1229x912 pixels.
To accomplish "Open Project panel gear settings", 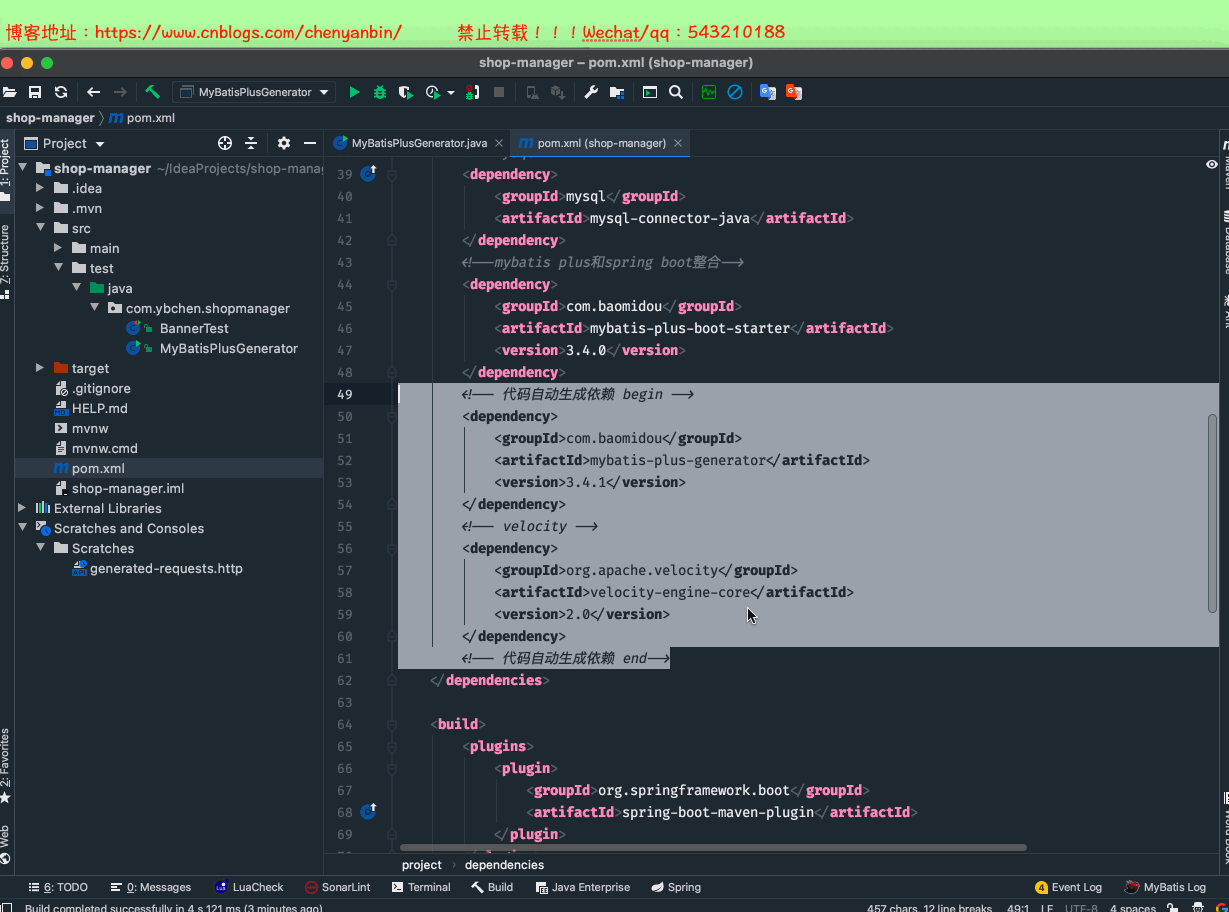I will pos(284,143).
